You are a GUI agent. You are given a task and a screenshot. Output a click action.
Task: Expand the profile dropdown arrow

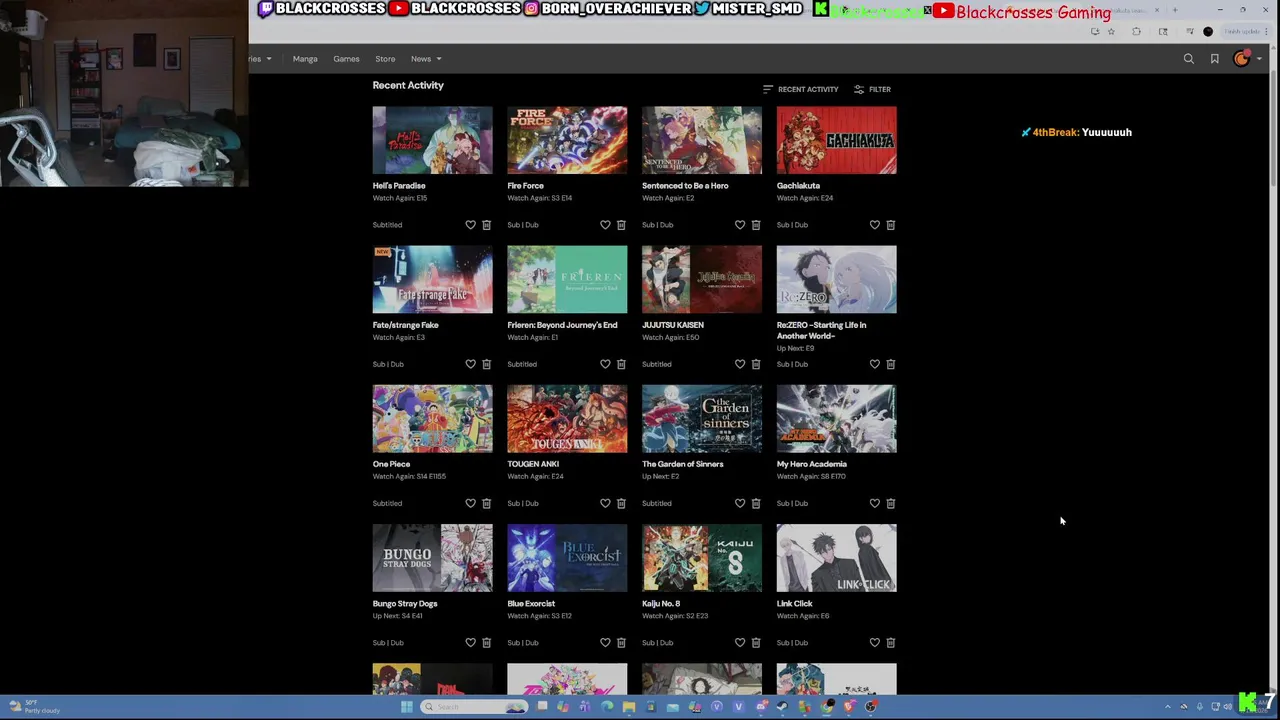[x=1259, y=59]
